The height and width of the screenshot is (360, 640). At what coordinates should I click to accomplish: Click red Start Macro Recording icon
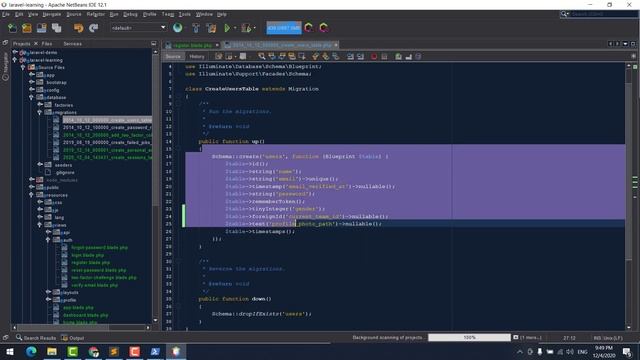coord(374,56)
